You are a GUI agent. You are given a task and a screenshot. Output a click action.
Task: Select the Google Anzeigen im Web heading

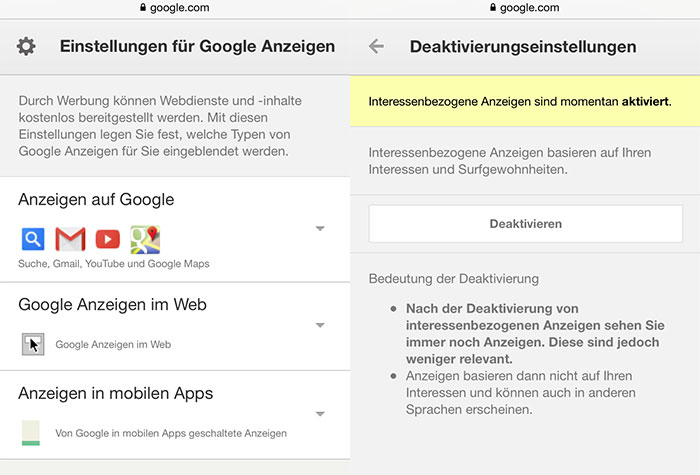[x=112, y=304]
